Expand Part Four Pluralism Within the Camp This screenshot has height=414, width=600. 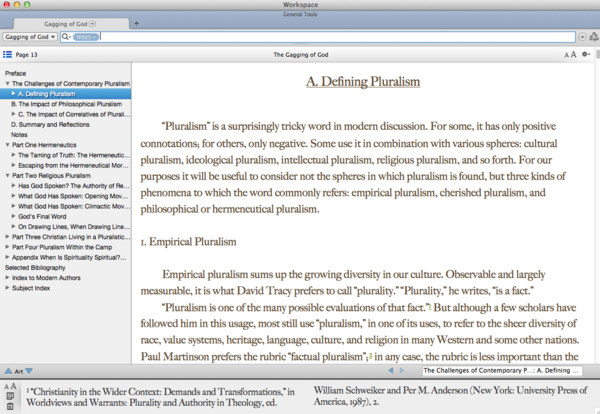click(x=7, y=247)
